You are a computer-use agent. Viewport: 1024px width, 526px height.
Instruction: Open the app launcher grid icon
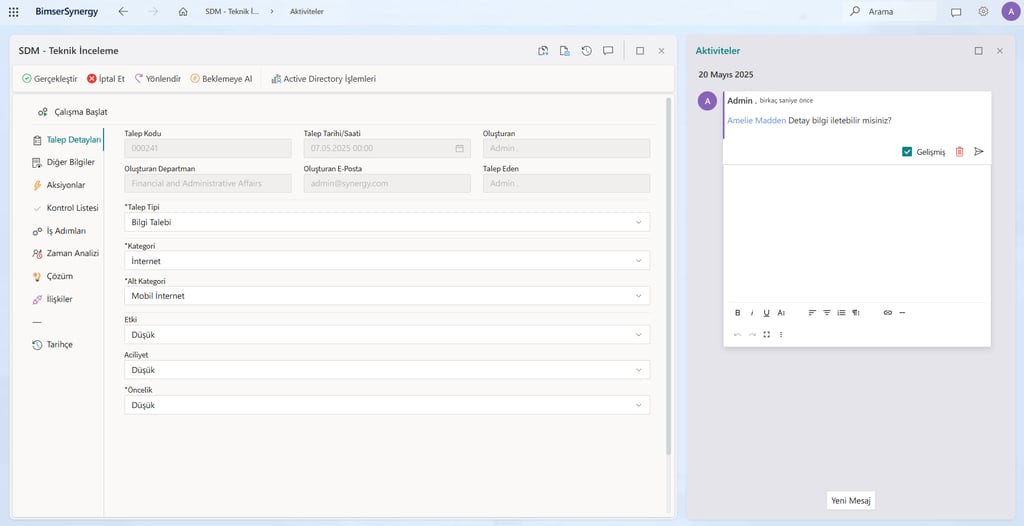[14, 12]
